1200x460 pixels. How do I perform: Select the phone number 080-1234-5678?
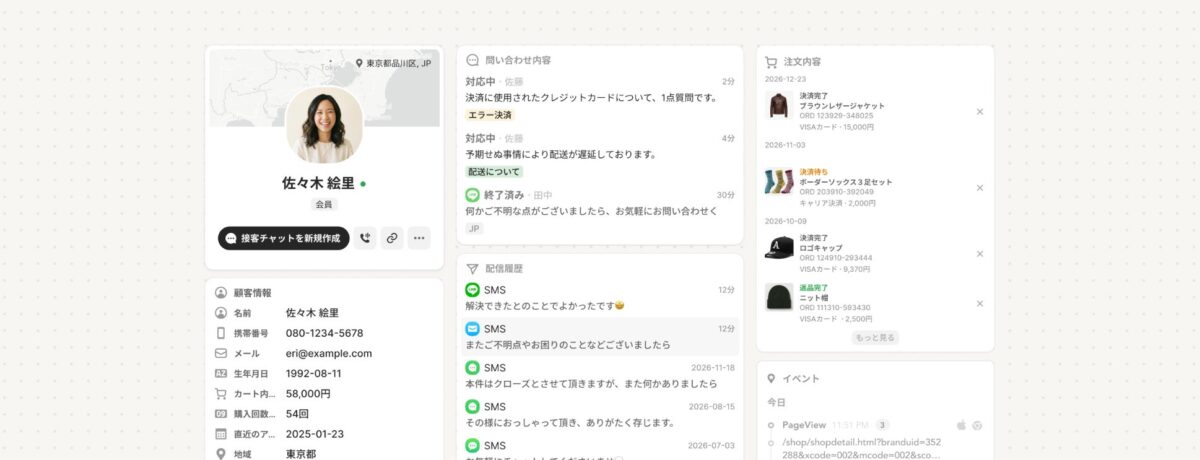324,333
